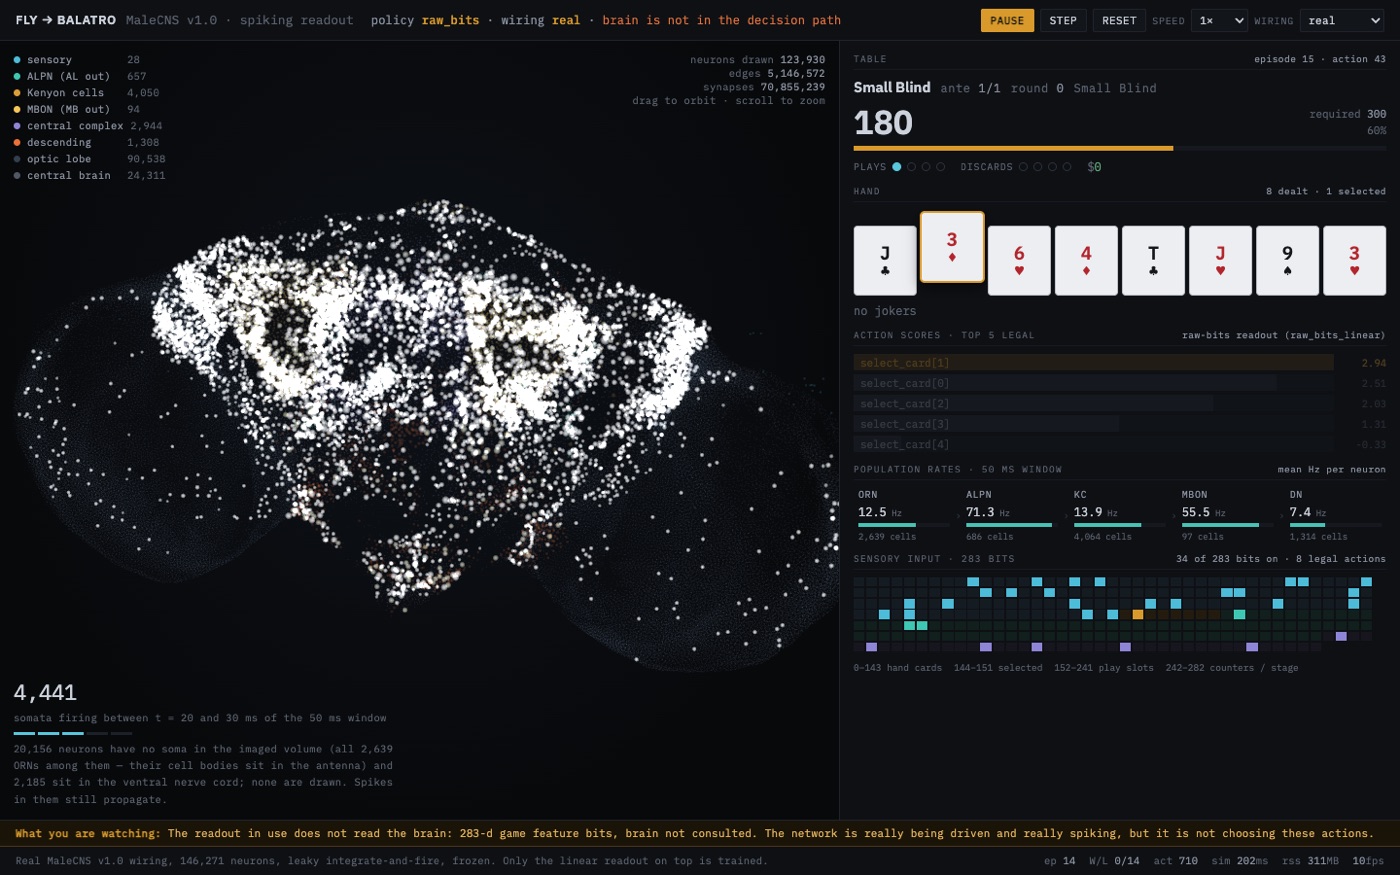This screenshot has width=1400, height=875.
Task: Click the $0 money value
Action: point(1094,167)
